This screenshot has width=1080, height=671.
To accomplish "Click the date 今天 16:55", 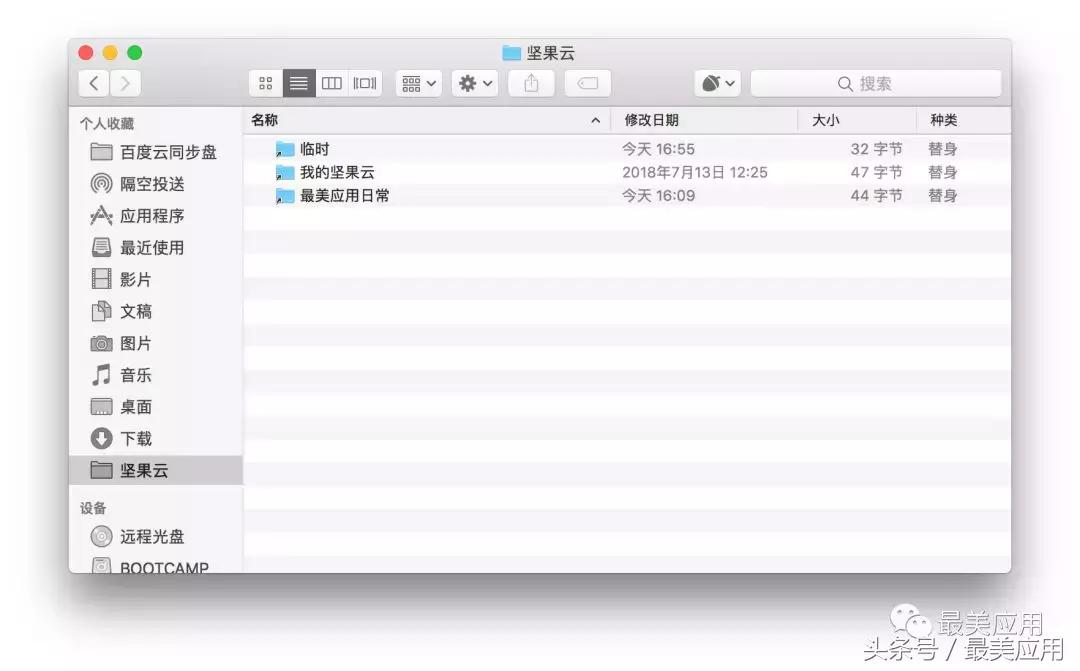I will pos(658,149).
